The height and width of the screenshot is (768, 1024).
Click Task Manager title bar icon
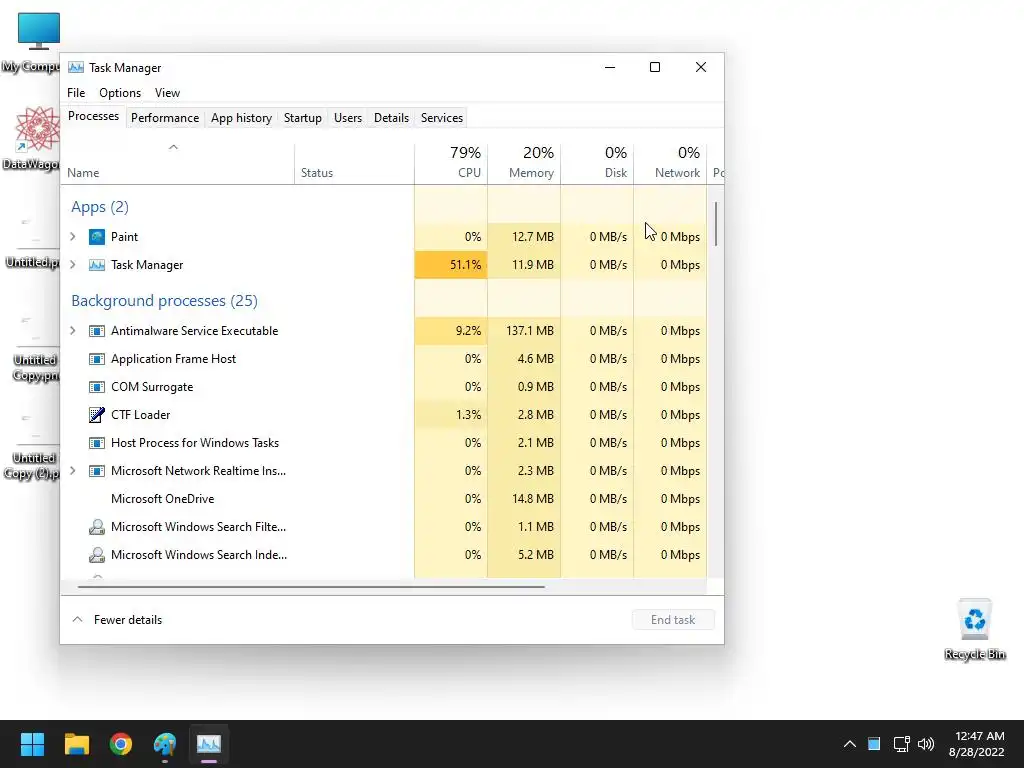(76, 67)
